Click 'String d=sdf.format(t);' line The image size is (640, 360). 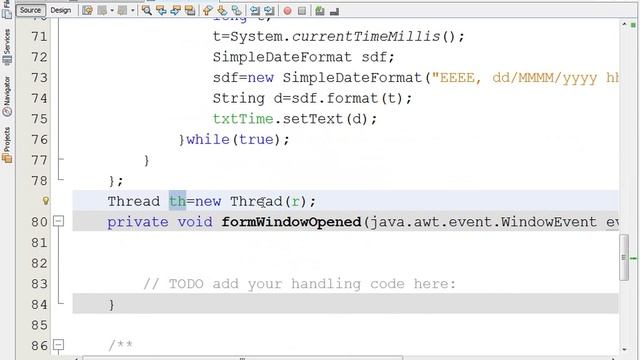(x=312, y=98)
